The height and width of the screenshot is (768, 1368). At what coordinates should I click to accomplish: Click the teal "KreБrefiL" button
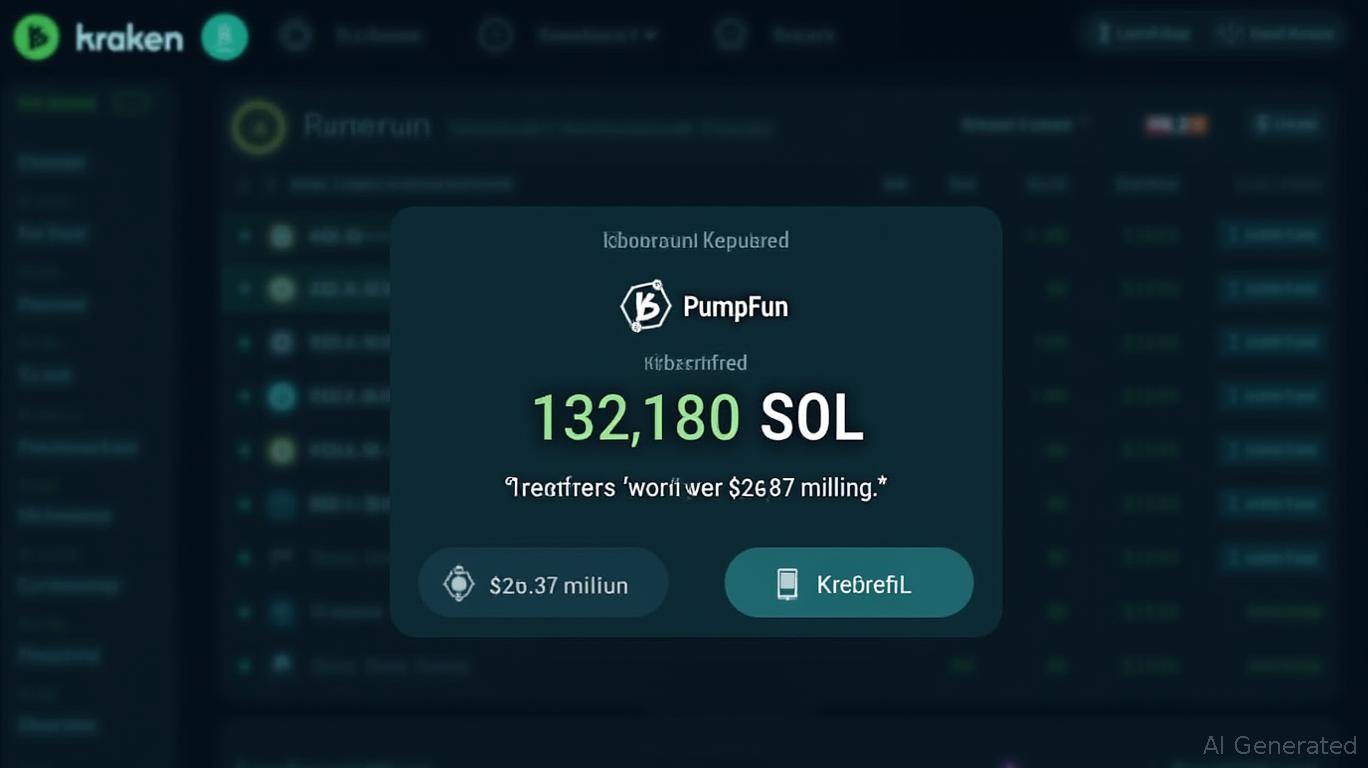click(x=848, y=583)
